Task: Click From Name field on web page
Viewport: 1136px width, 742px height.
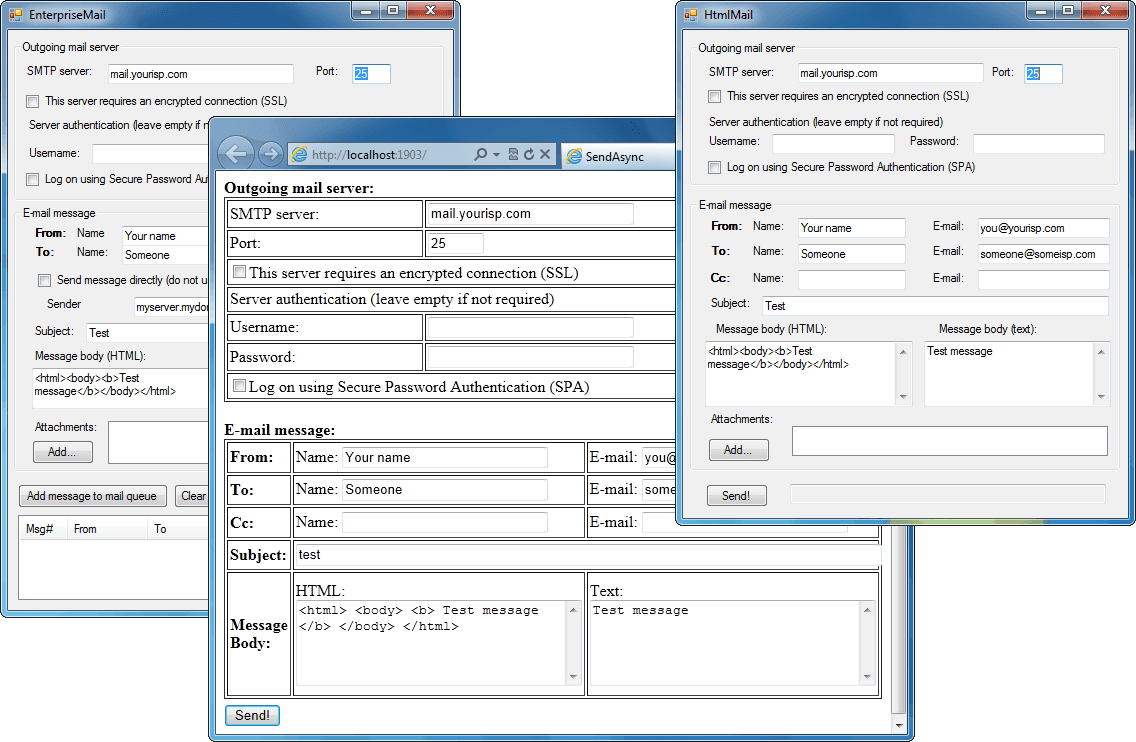Action: click(x=445, y=457)
